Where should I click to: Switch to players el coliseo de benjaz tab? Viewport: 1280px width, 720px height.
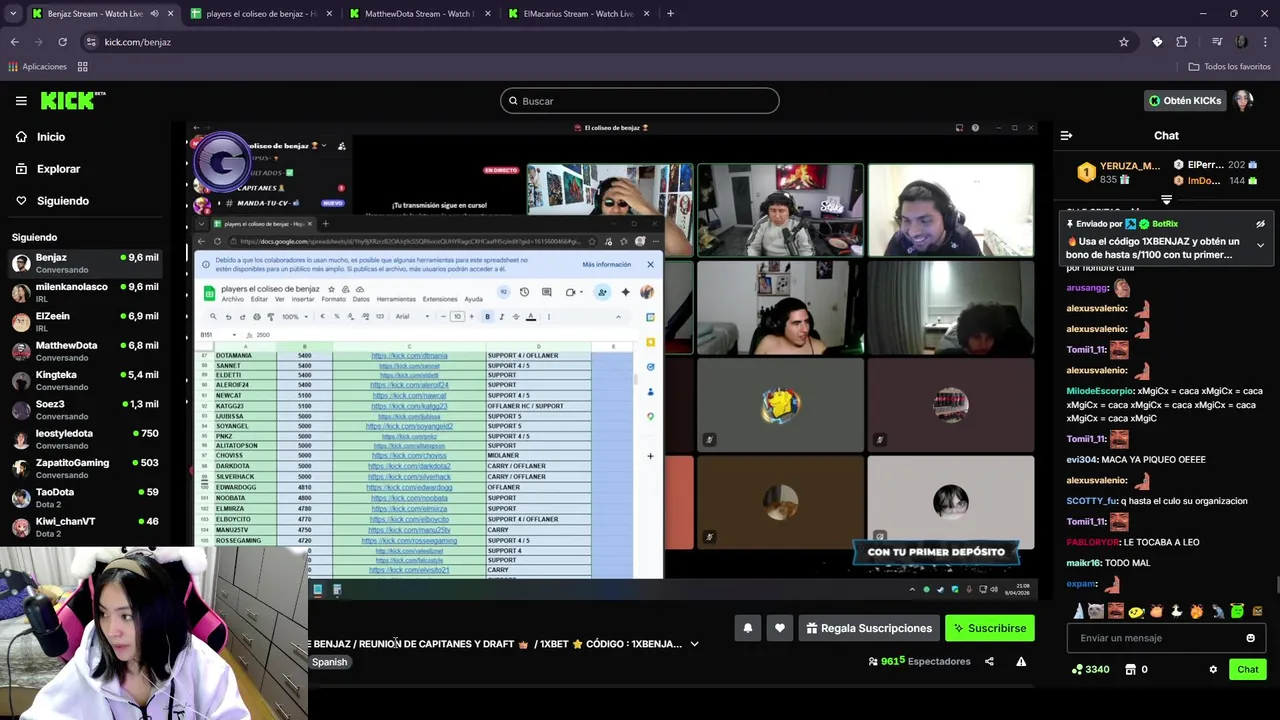[260, 14]
